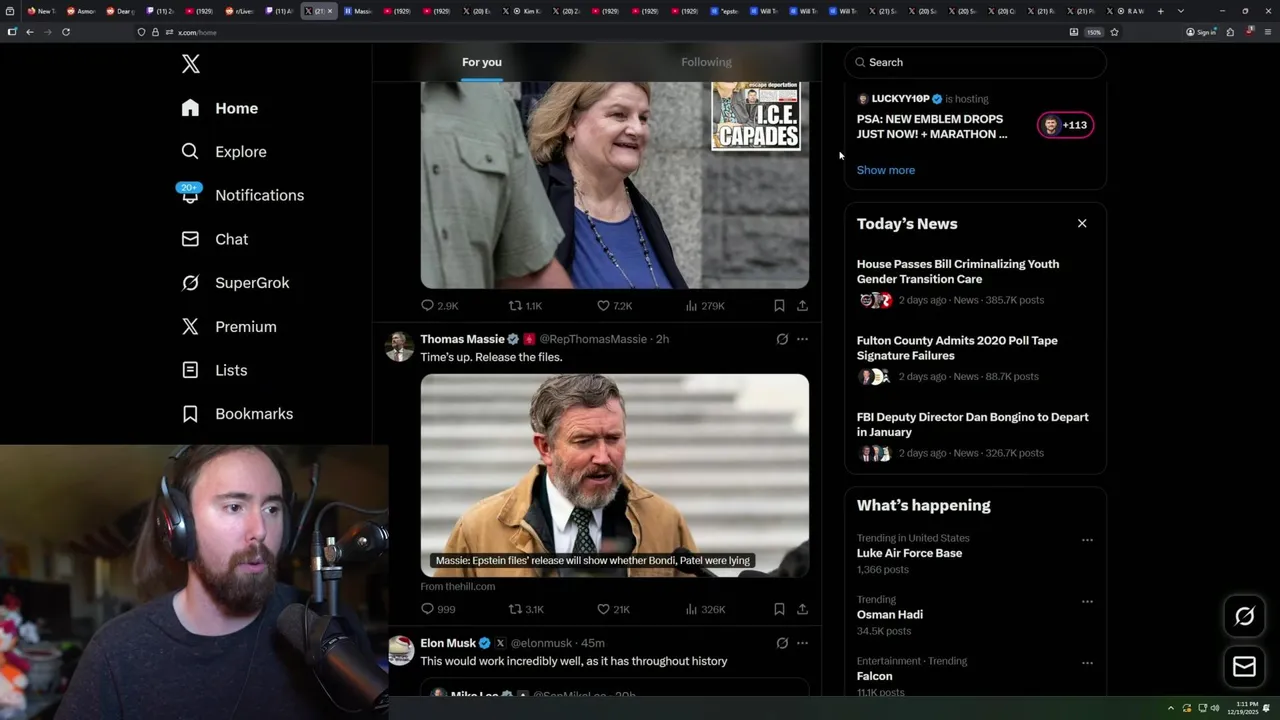Switch to the Following tab
The width and height of the screenshot is (1280, 720).
point(706,62)
